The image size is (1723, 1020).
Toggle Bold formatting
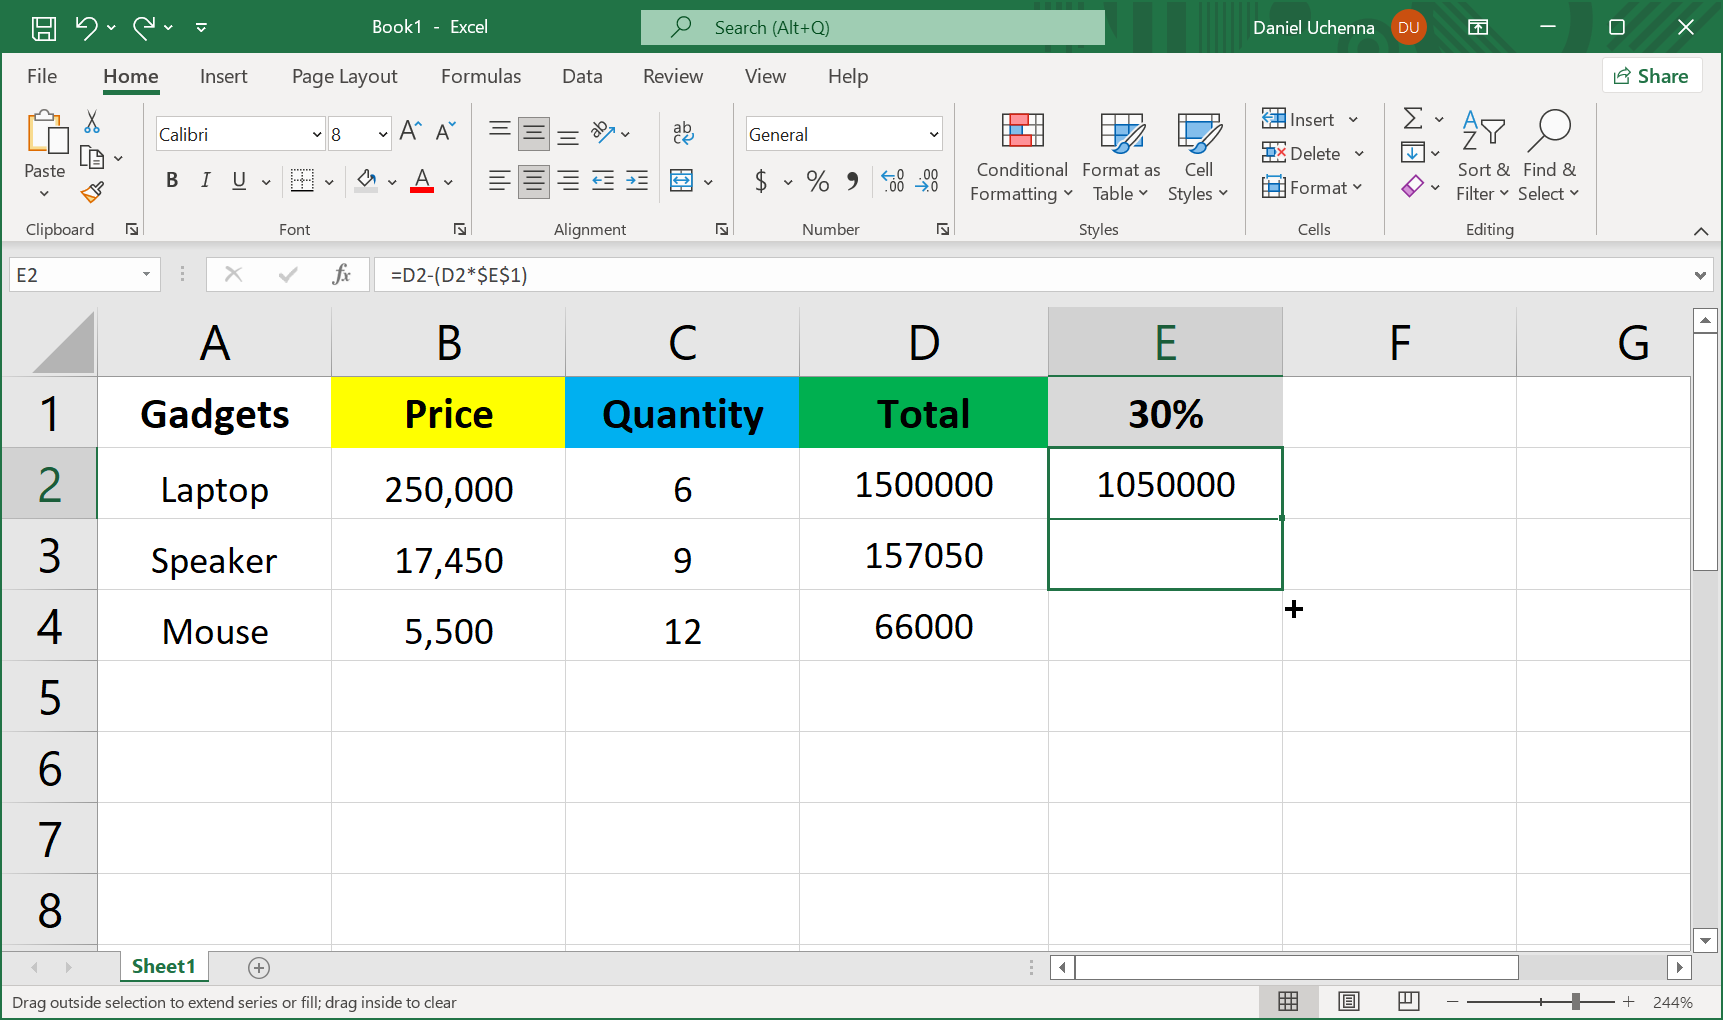[172, 180]
